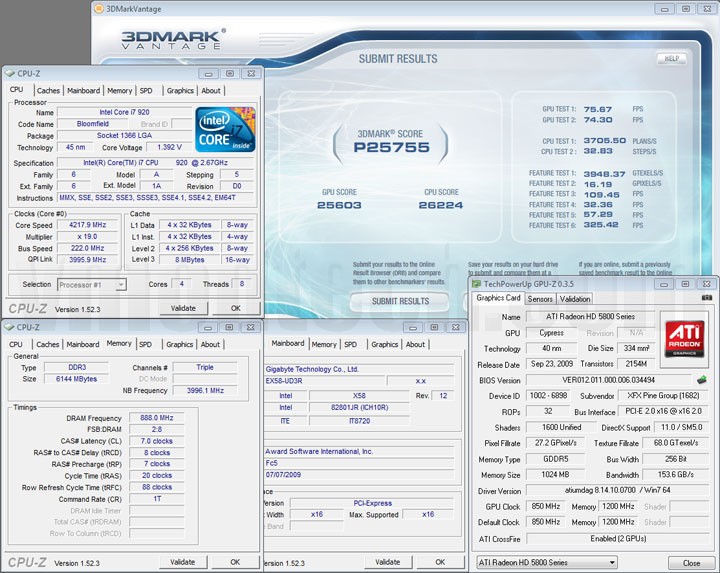Switch to the Caches tab in top CPU-Z window
The image size is (720, 573).
48,91
